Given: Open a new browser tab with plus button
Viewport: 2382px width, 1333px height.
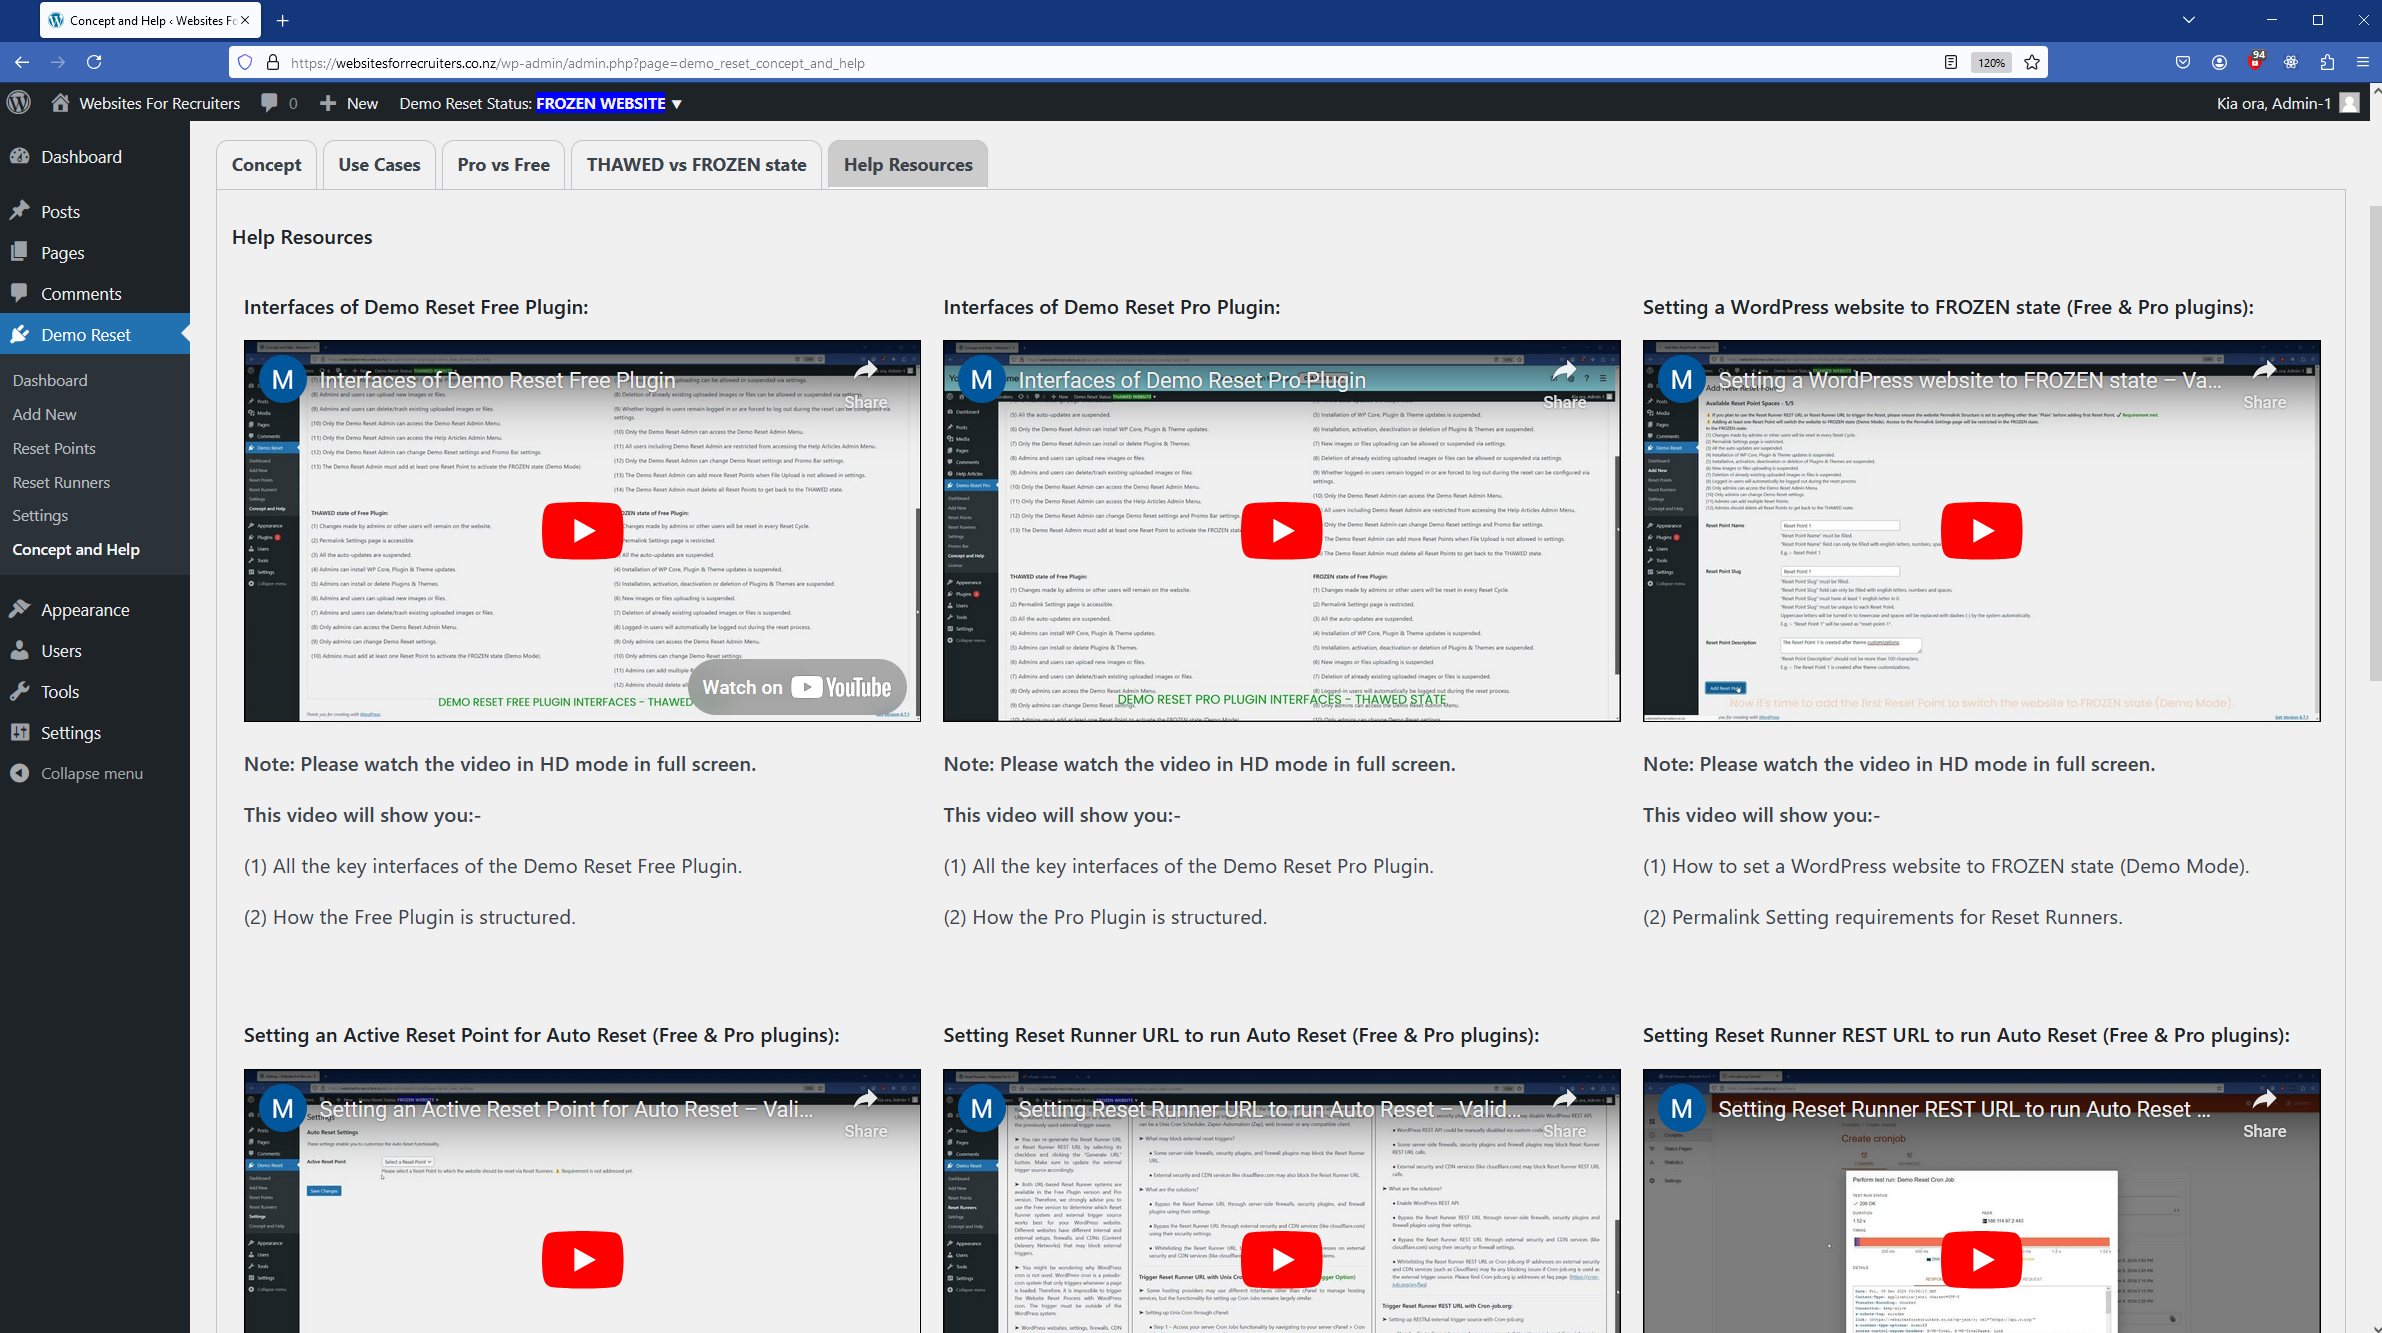Looking at the screenshot, I should (x=282, y=20).
